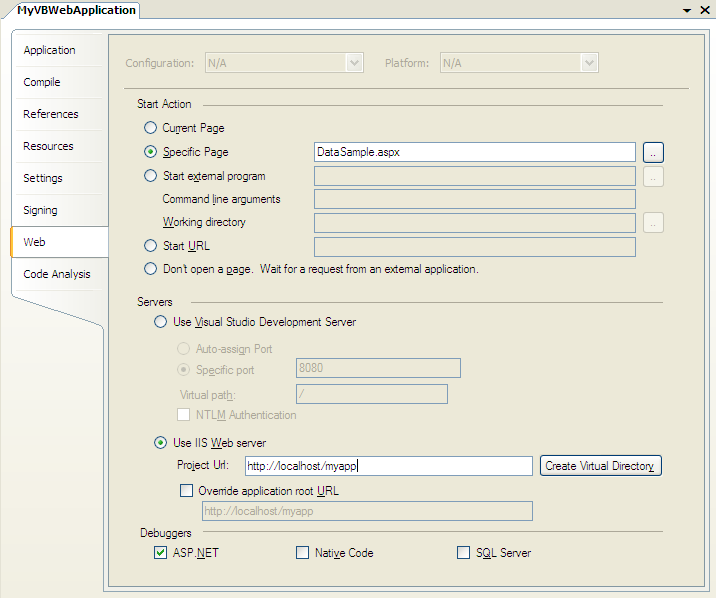Screen dimensions: 716x598
Task: Close the MyVBWebApplication document window
Action: click(x=703, y=10)
